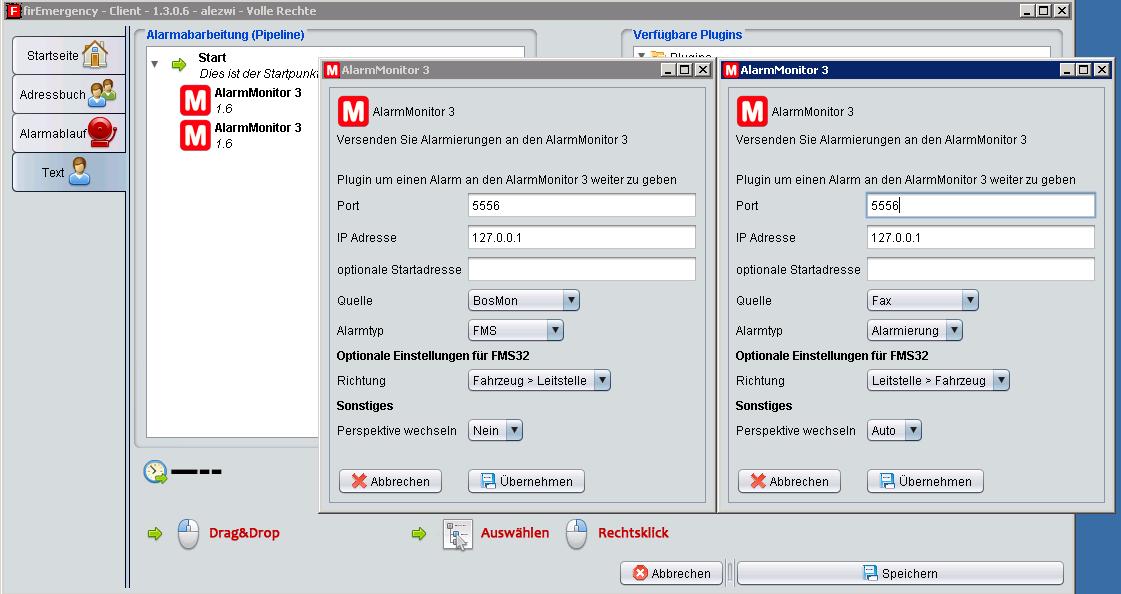
Task: Open Perspektive wechseln dropdown showing Nein
Action: pyautogui.click(x=495, y=430)
